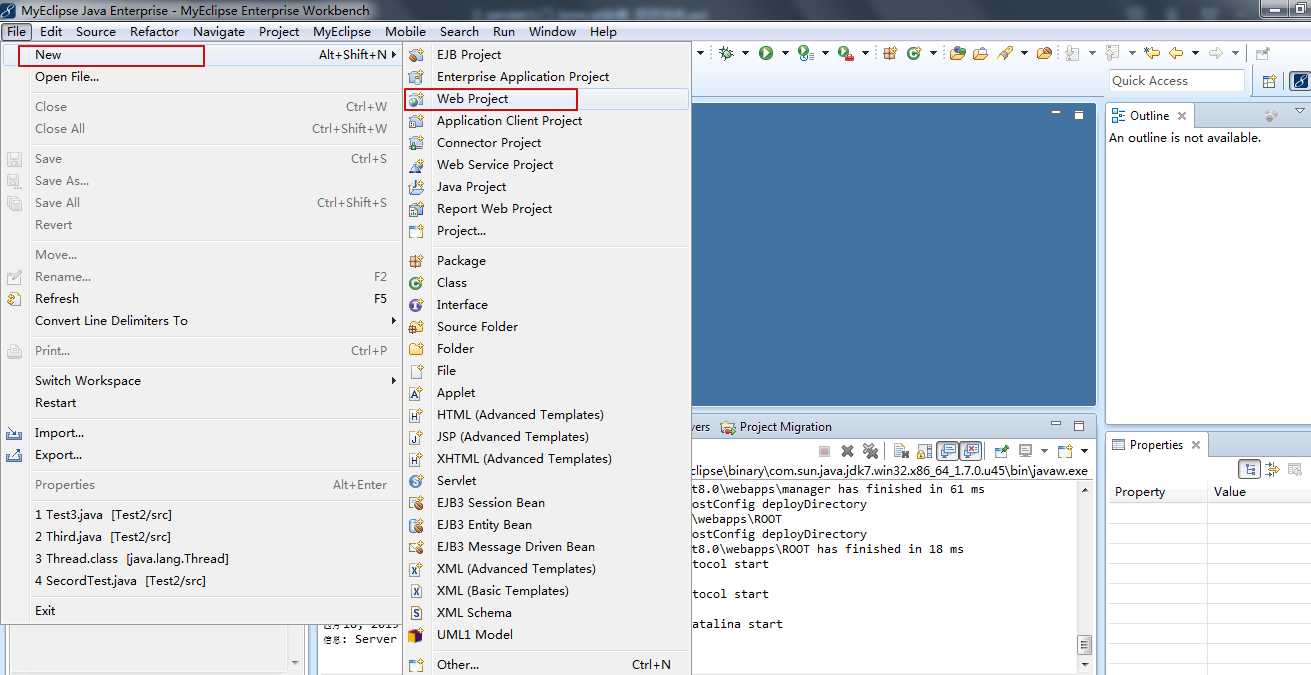Screen dimensions: 1311x675
Task: Click the Focus on Active Task icon in Outline
Action: (1271, 116)
